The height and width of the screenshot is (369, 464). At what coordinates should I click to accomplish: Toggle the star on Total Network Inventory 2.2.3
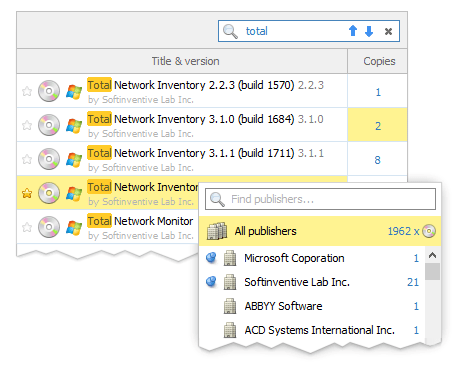(27, 91)
